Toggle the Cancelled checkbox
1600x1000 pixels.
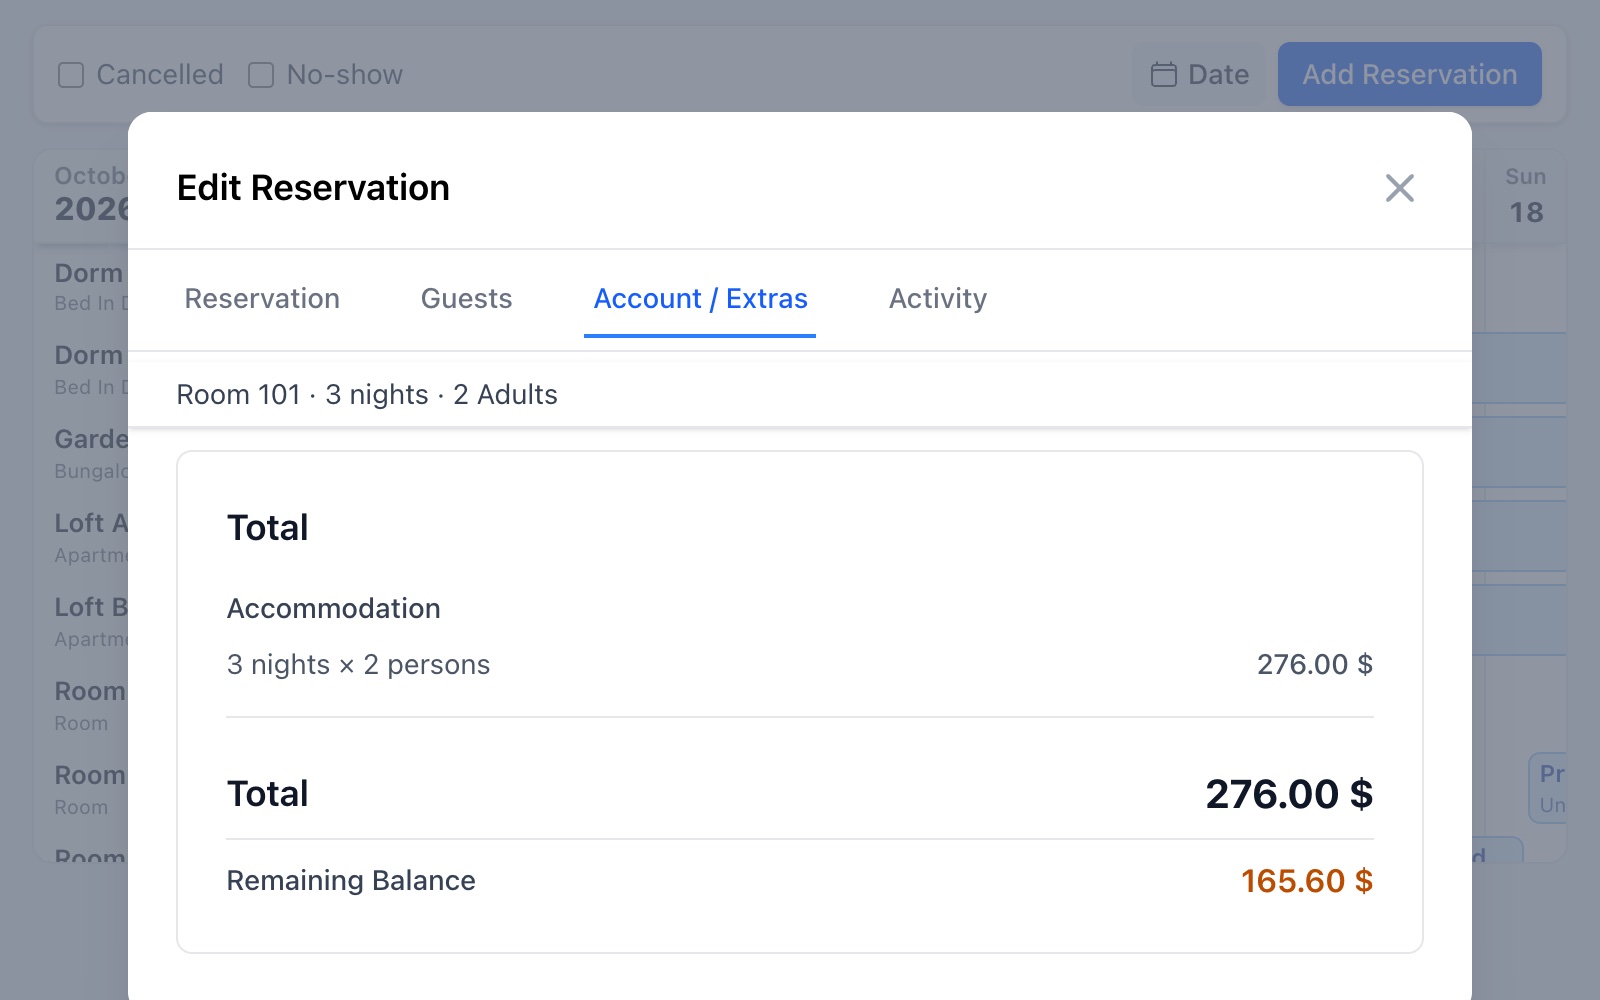point(71,75)
